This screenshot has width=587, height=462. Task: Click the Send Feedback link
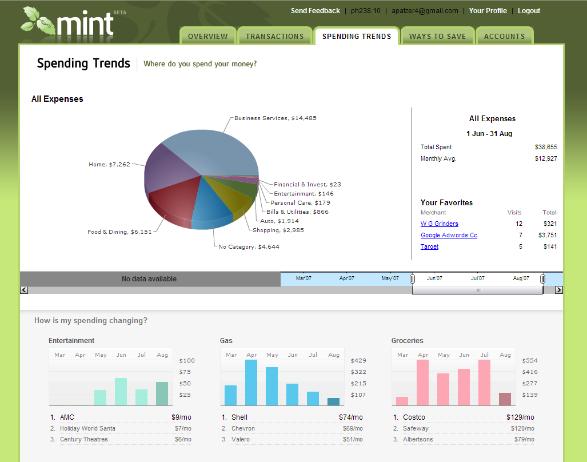click(315, 11)
